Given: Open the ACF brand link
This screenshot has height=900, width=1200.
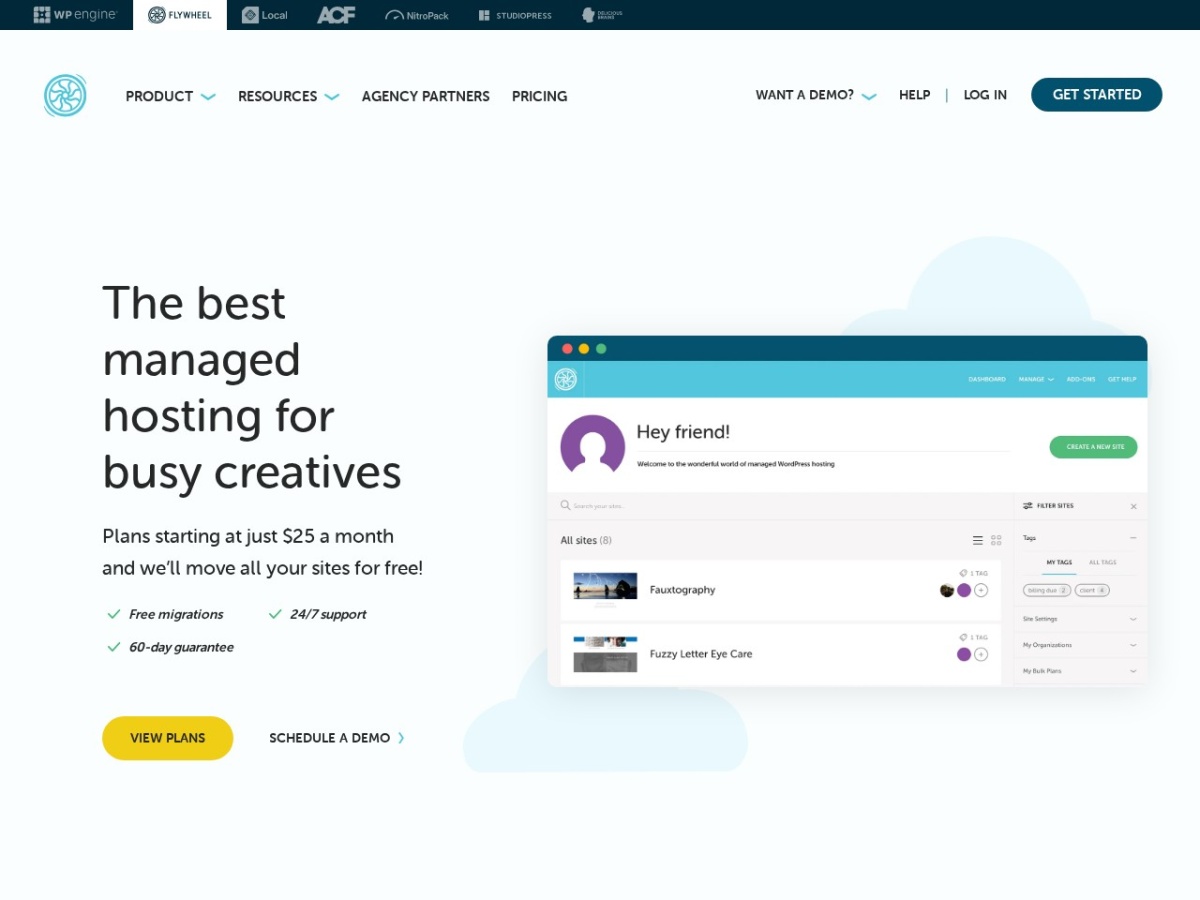Looking at the screenshot, I should (336, 15).
